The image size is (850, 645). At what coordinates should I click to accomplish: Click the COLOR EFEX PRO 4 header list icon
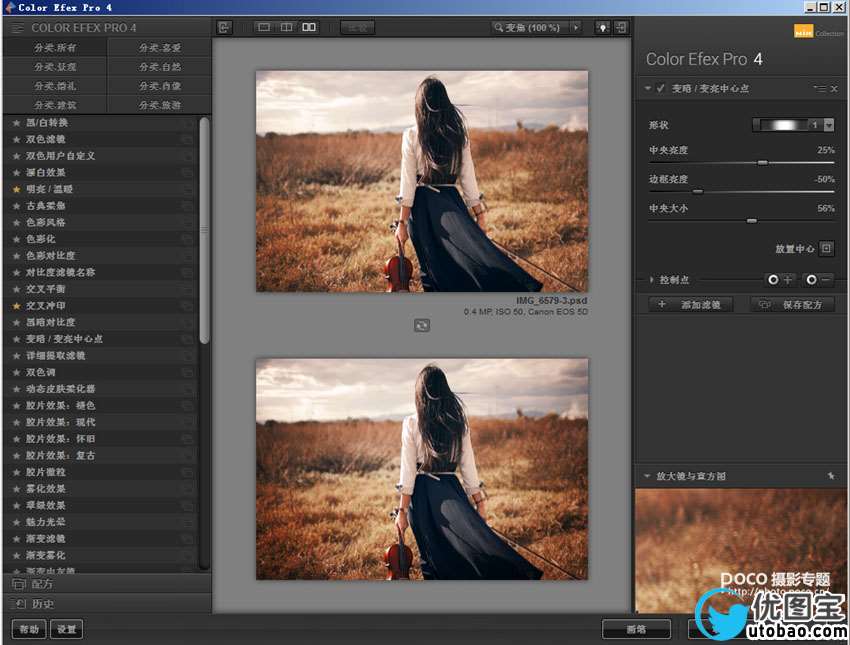[18, 28]
